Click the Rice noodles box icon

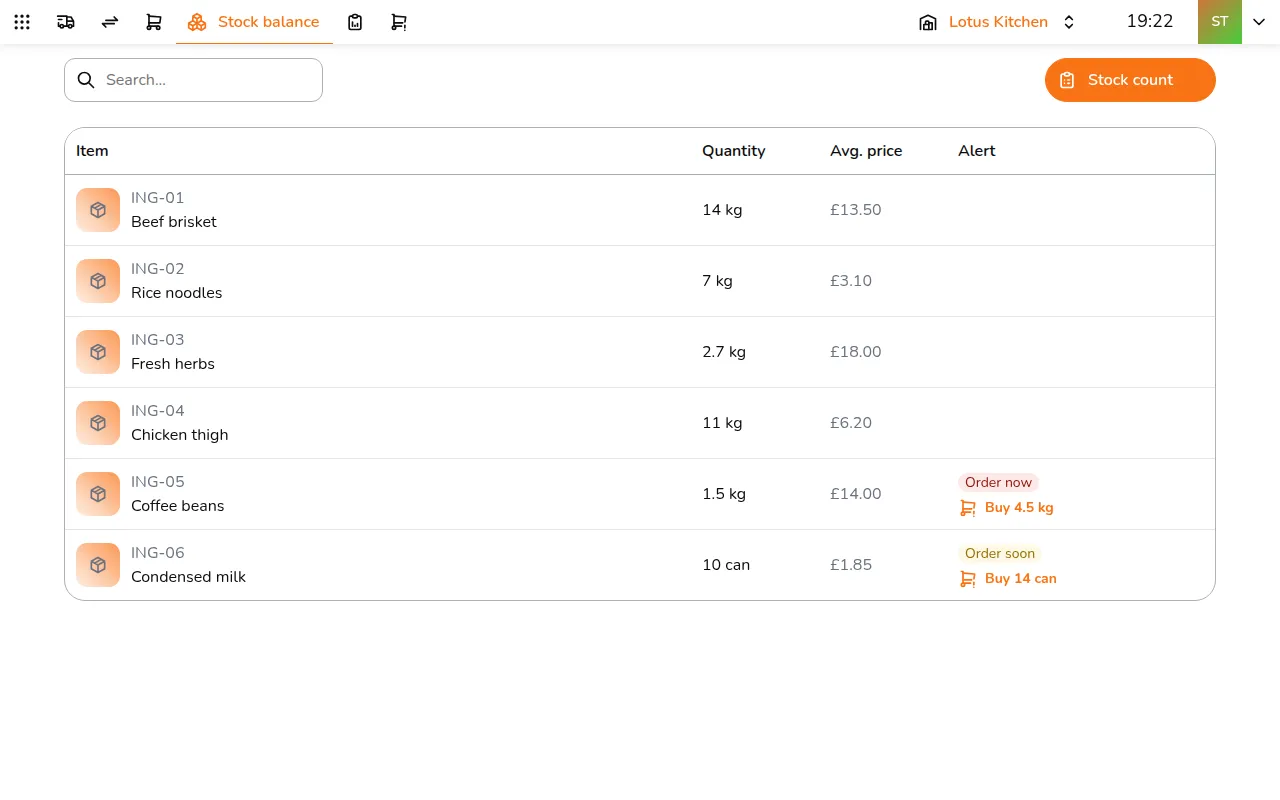click(98, 281)
